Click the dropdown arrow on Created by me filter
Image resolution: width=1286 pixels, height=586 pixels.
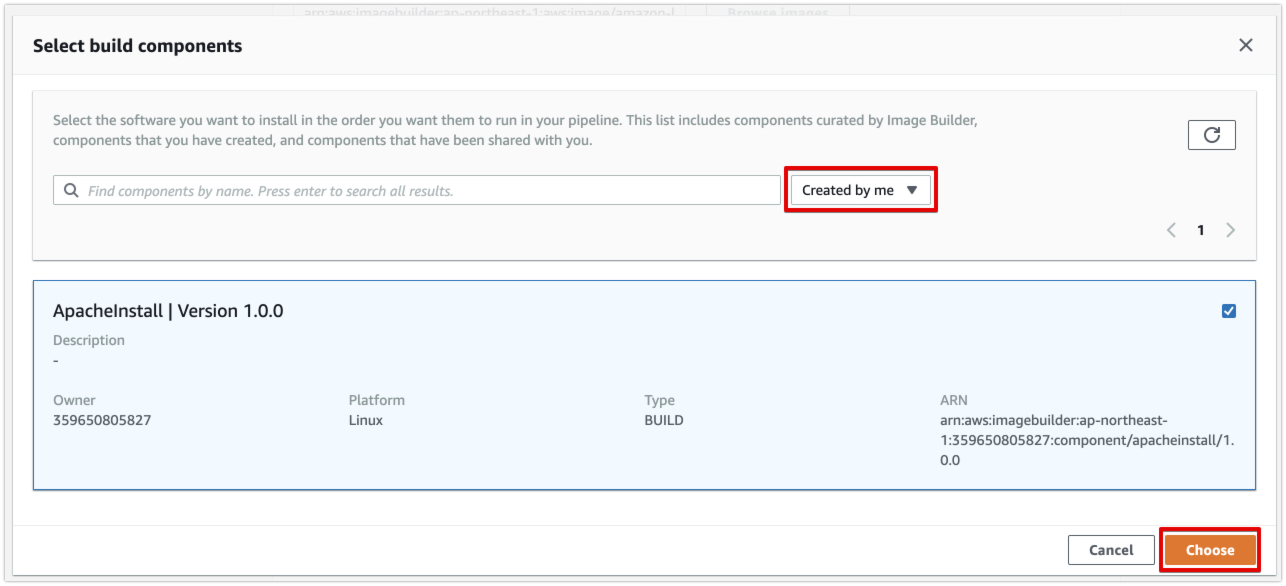point(911,189)
